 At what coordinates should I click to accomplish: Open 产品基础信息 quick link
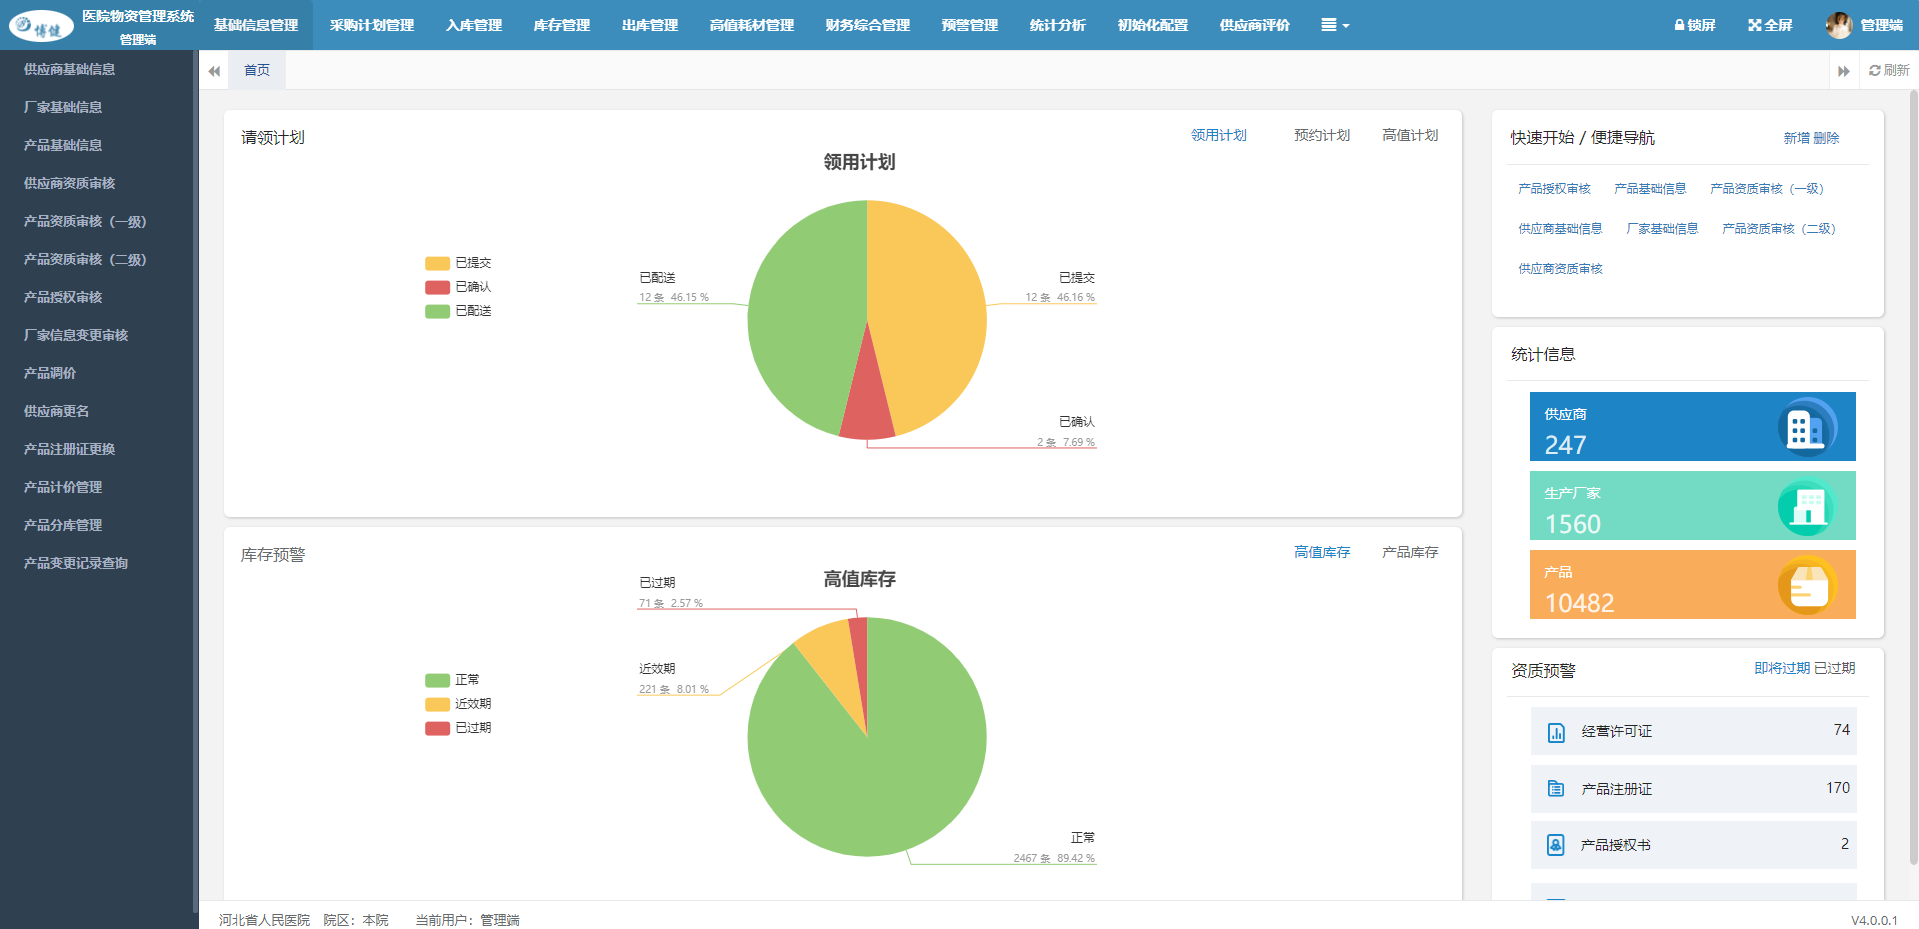click(x=1650, y=189)
